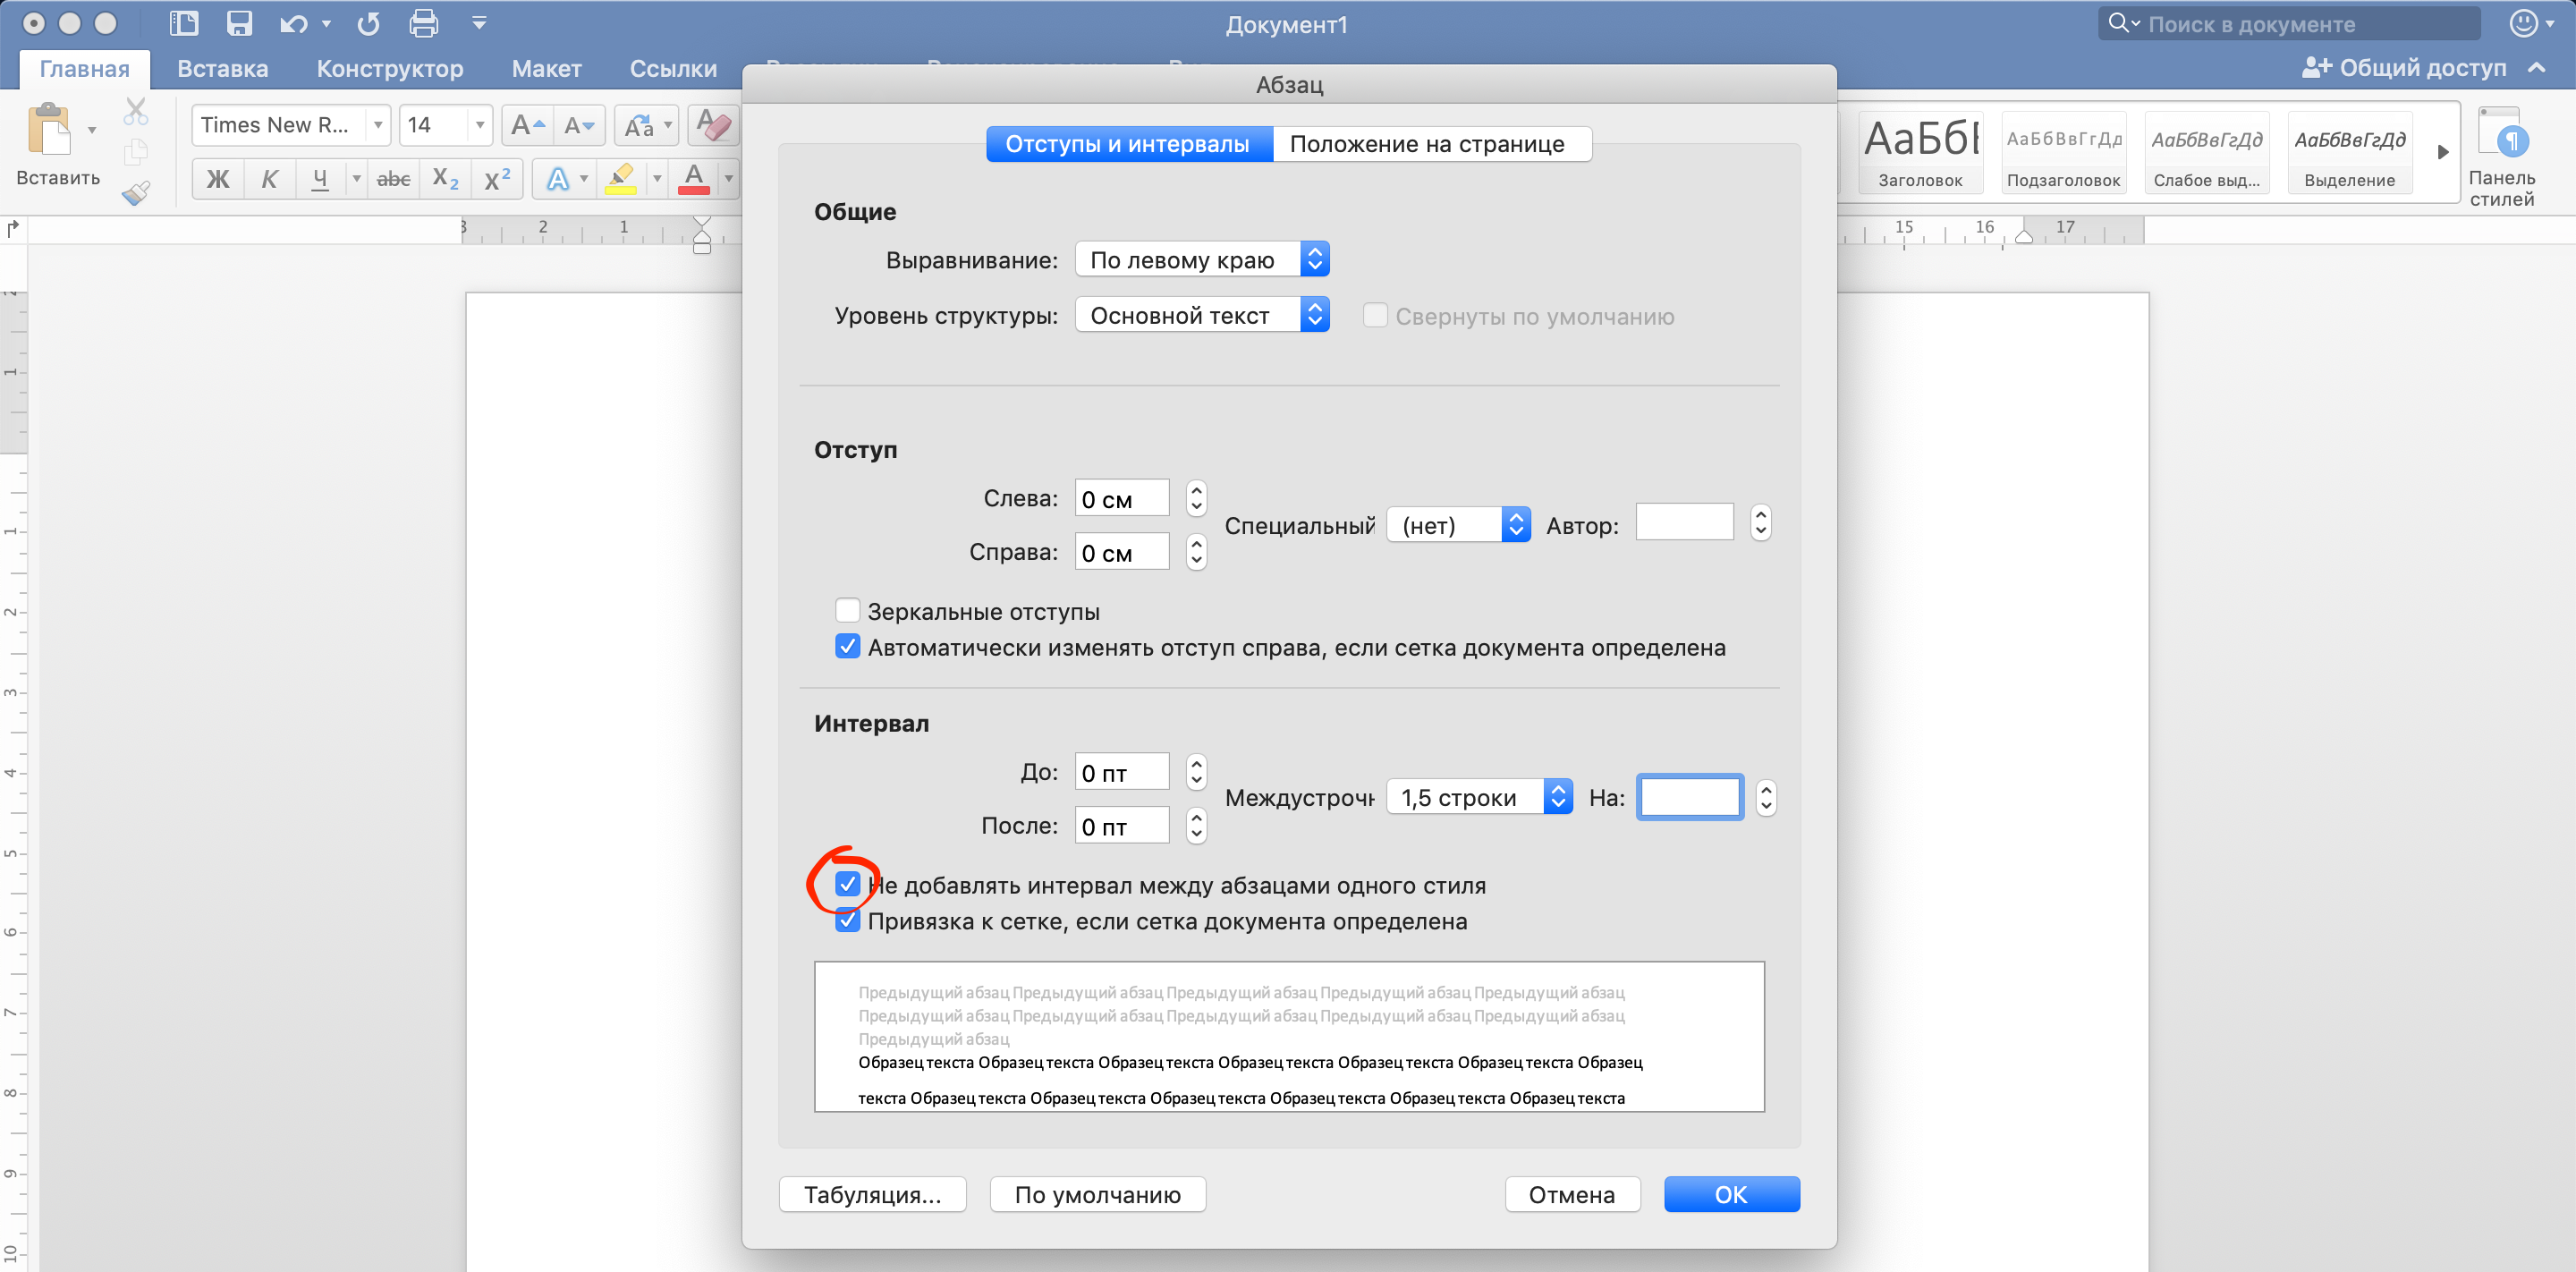The image size is (2576, 1272).
Task: Enable the mirror indents checkbox
Action: coord(847,610)
